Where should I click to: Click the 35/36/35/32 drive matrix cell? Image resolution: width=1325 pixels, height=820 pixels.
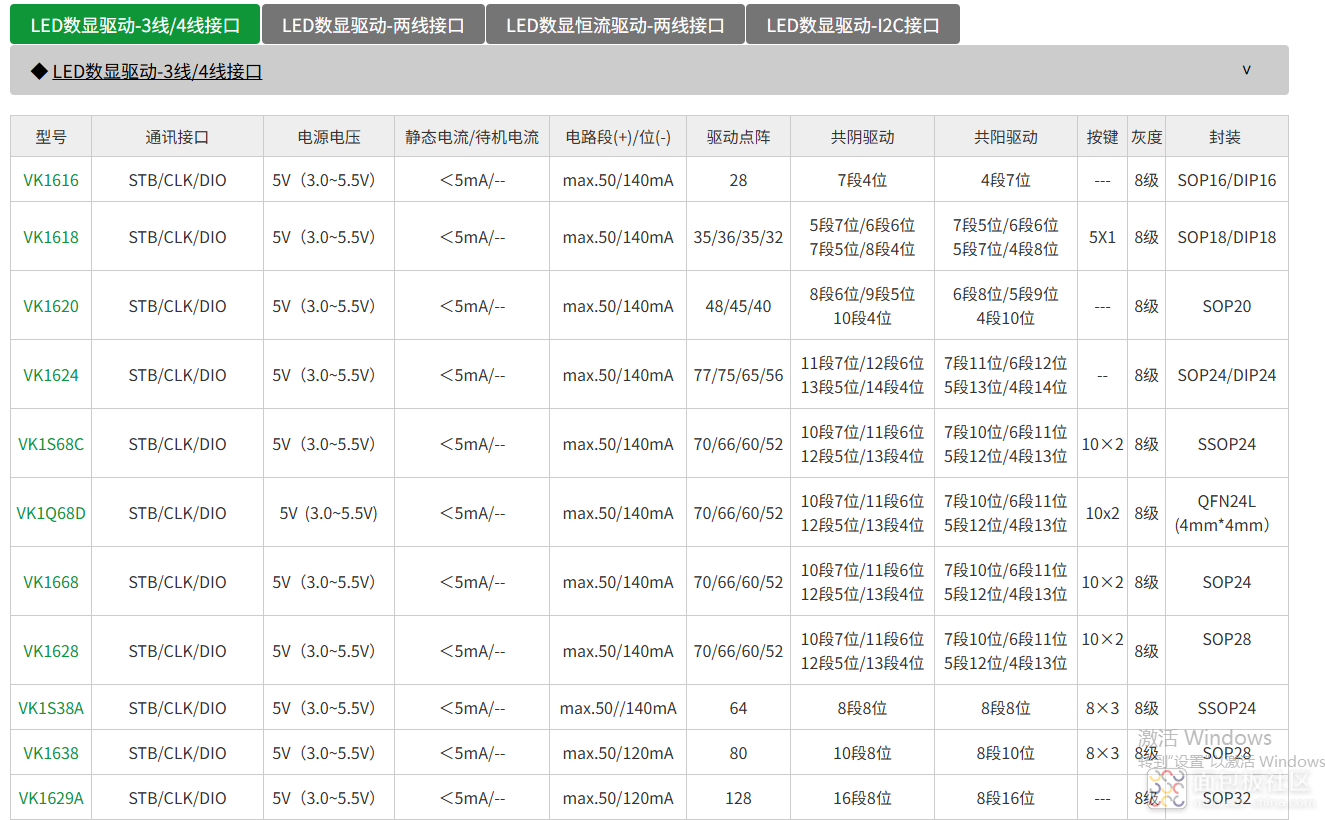[739, 237]
